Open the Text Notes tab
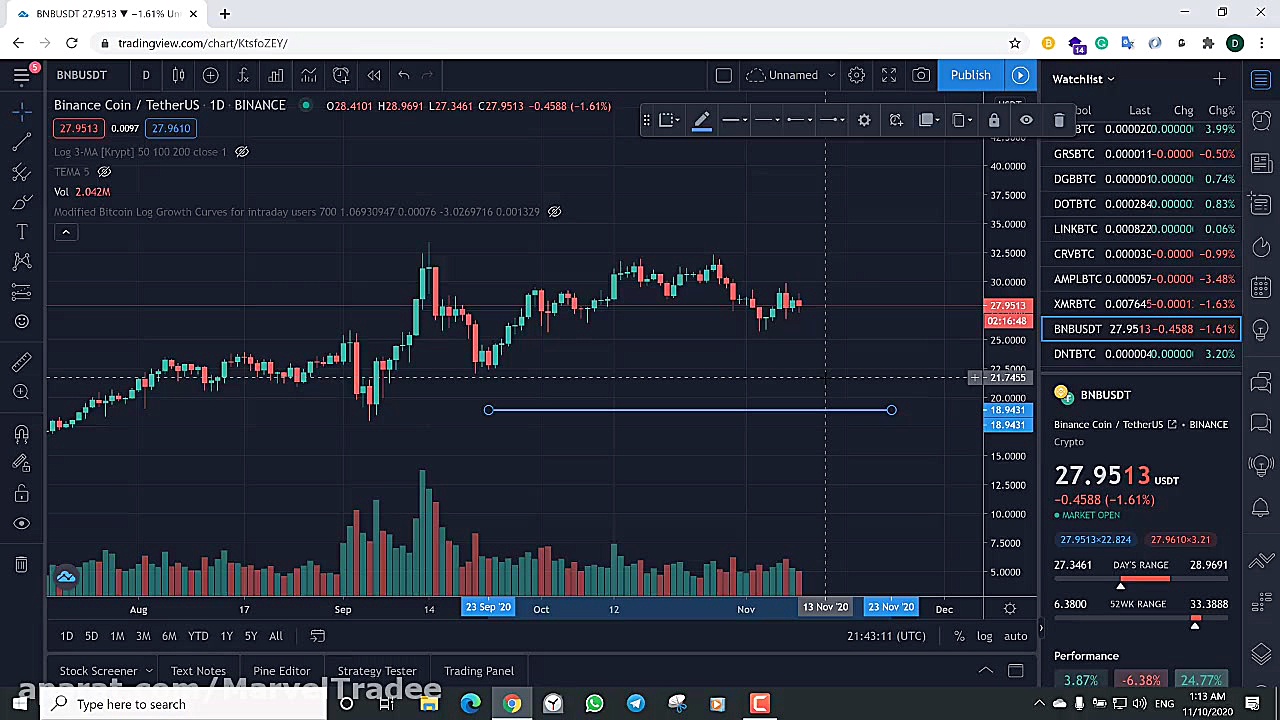Viewport: 1280px width, 720px height. [x=198, y=671]
